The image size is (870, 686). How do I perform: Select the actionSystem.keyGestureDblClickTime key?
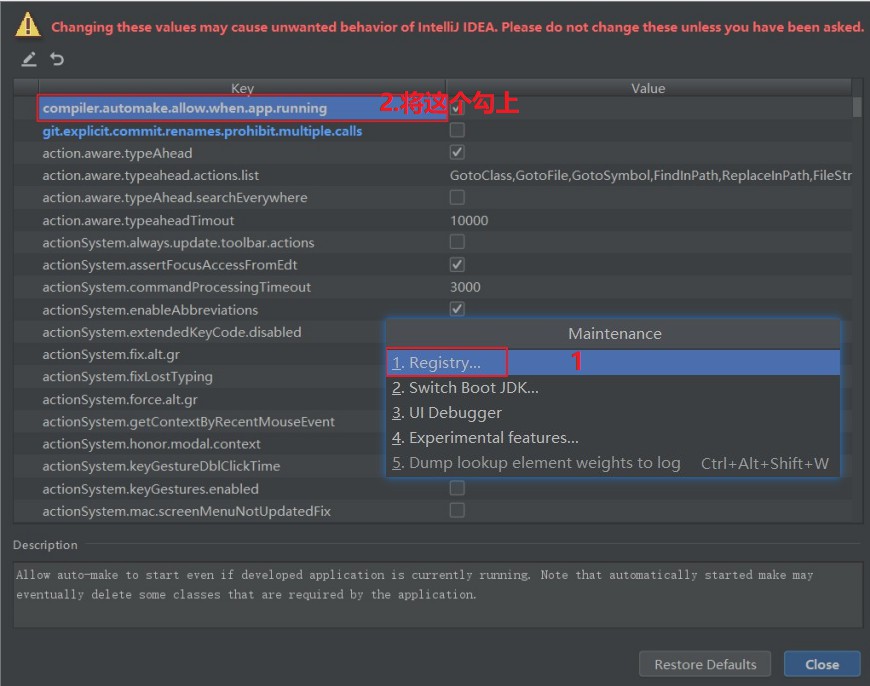coord(161,466)
